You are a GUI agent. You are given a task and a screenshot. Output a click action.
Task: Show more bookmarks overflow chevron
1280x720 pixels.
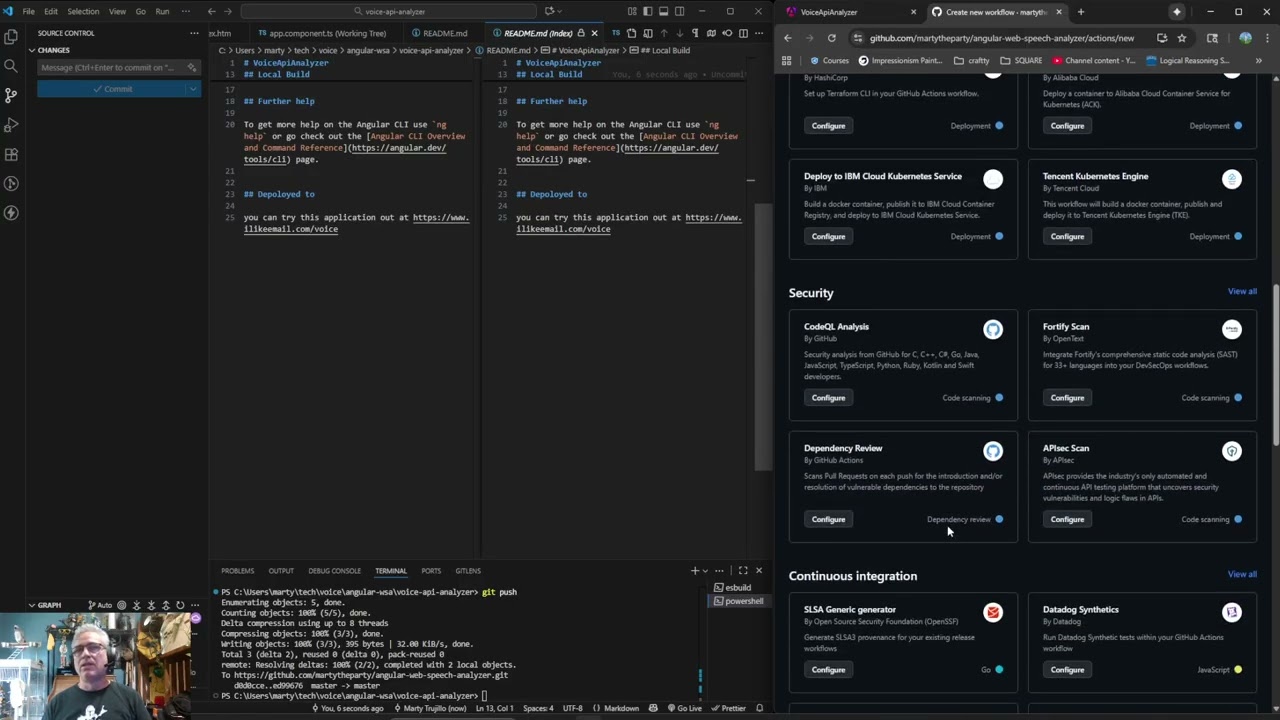[1258, 60]
